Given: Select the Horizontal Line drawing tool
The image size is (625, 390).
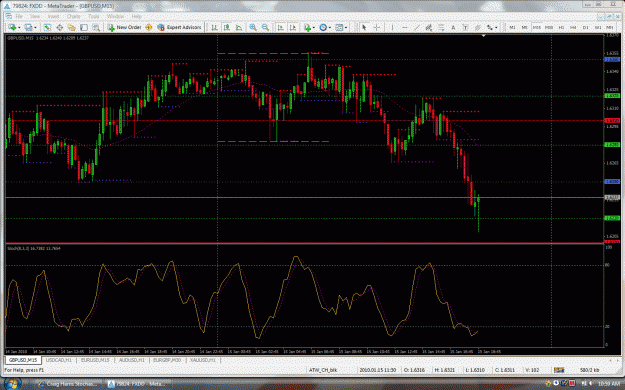Looking at the screenshot, I should click(405, 28).
